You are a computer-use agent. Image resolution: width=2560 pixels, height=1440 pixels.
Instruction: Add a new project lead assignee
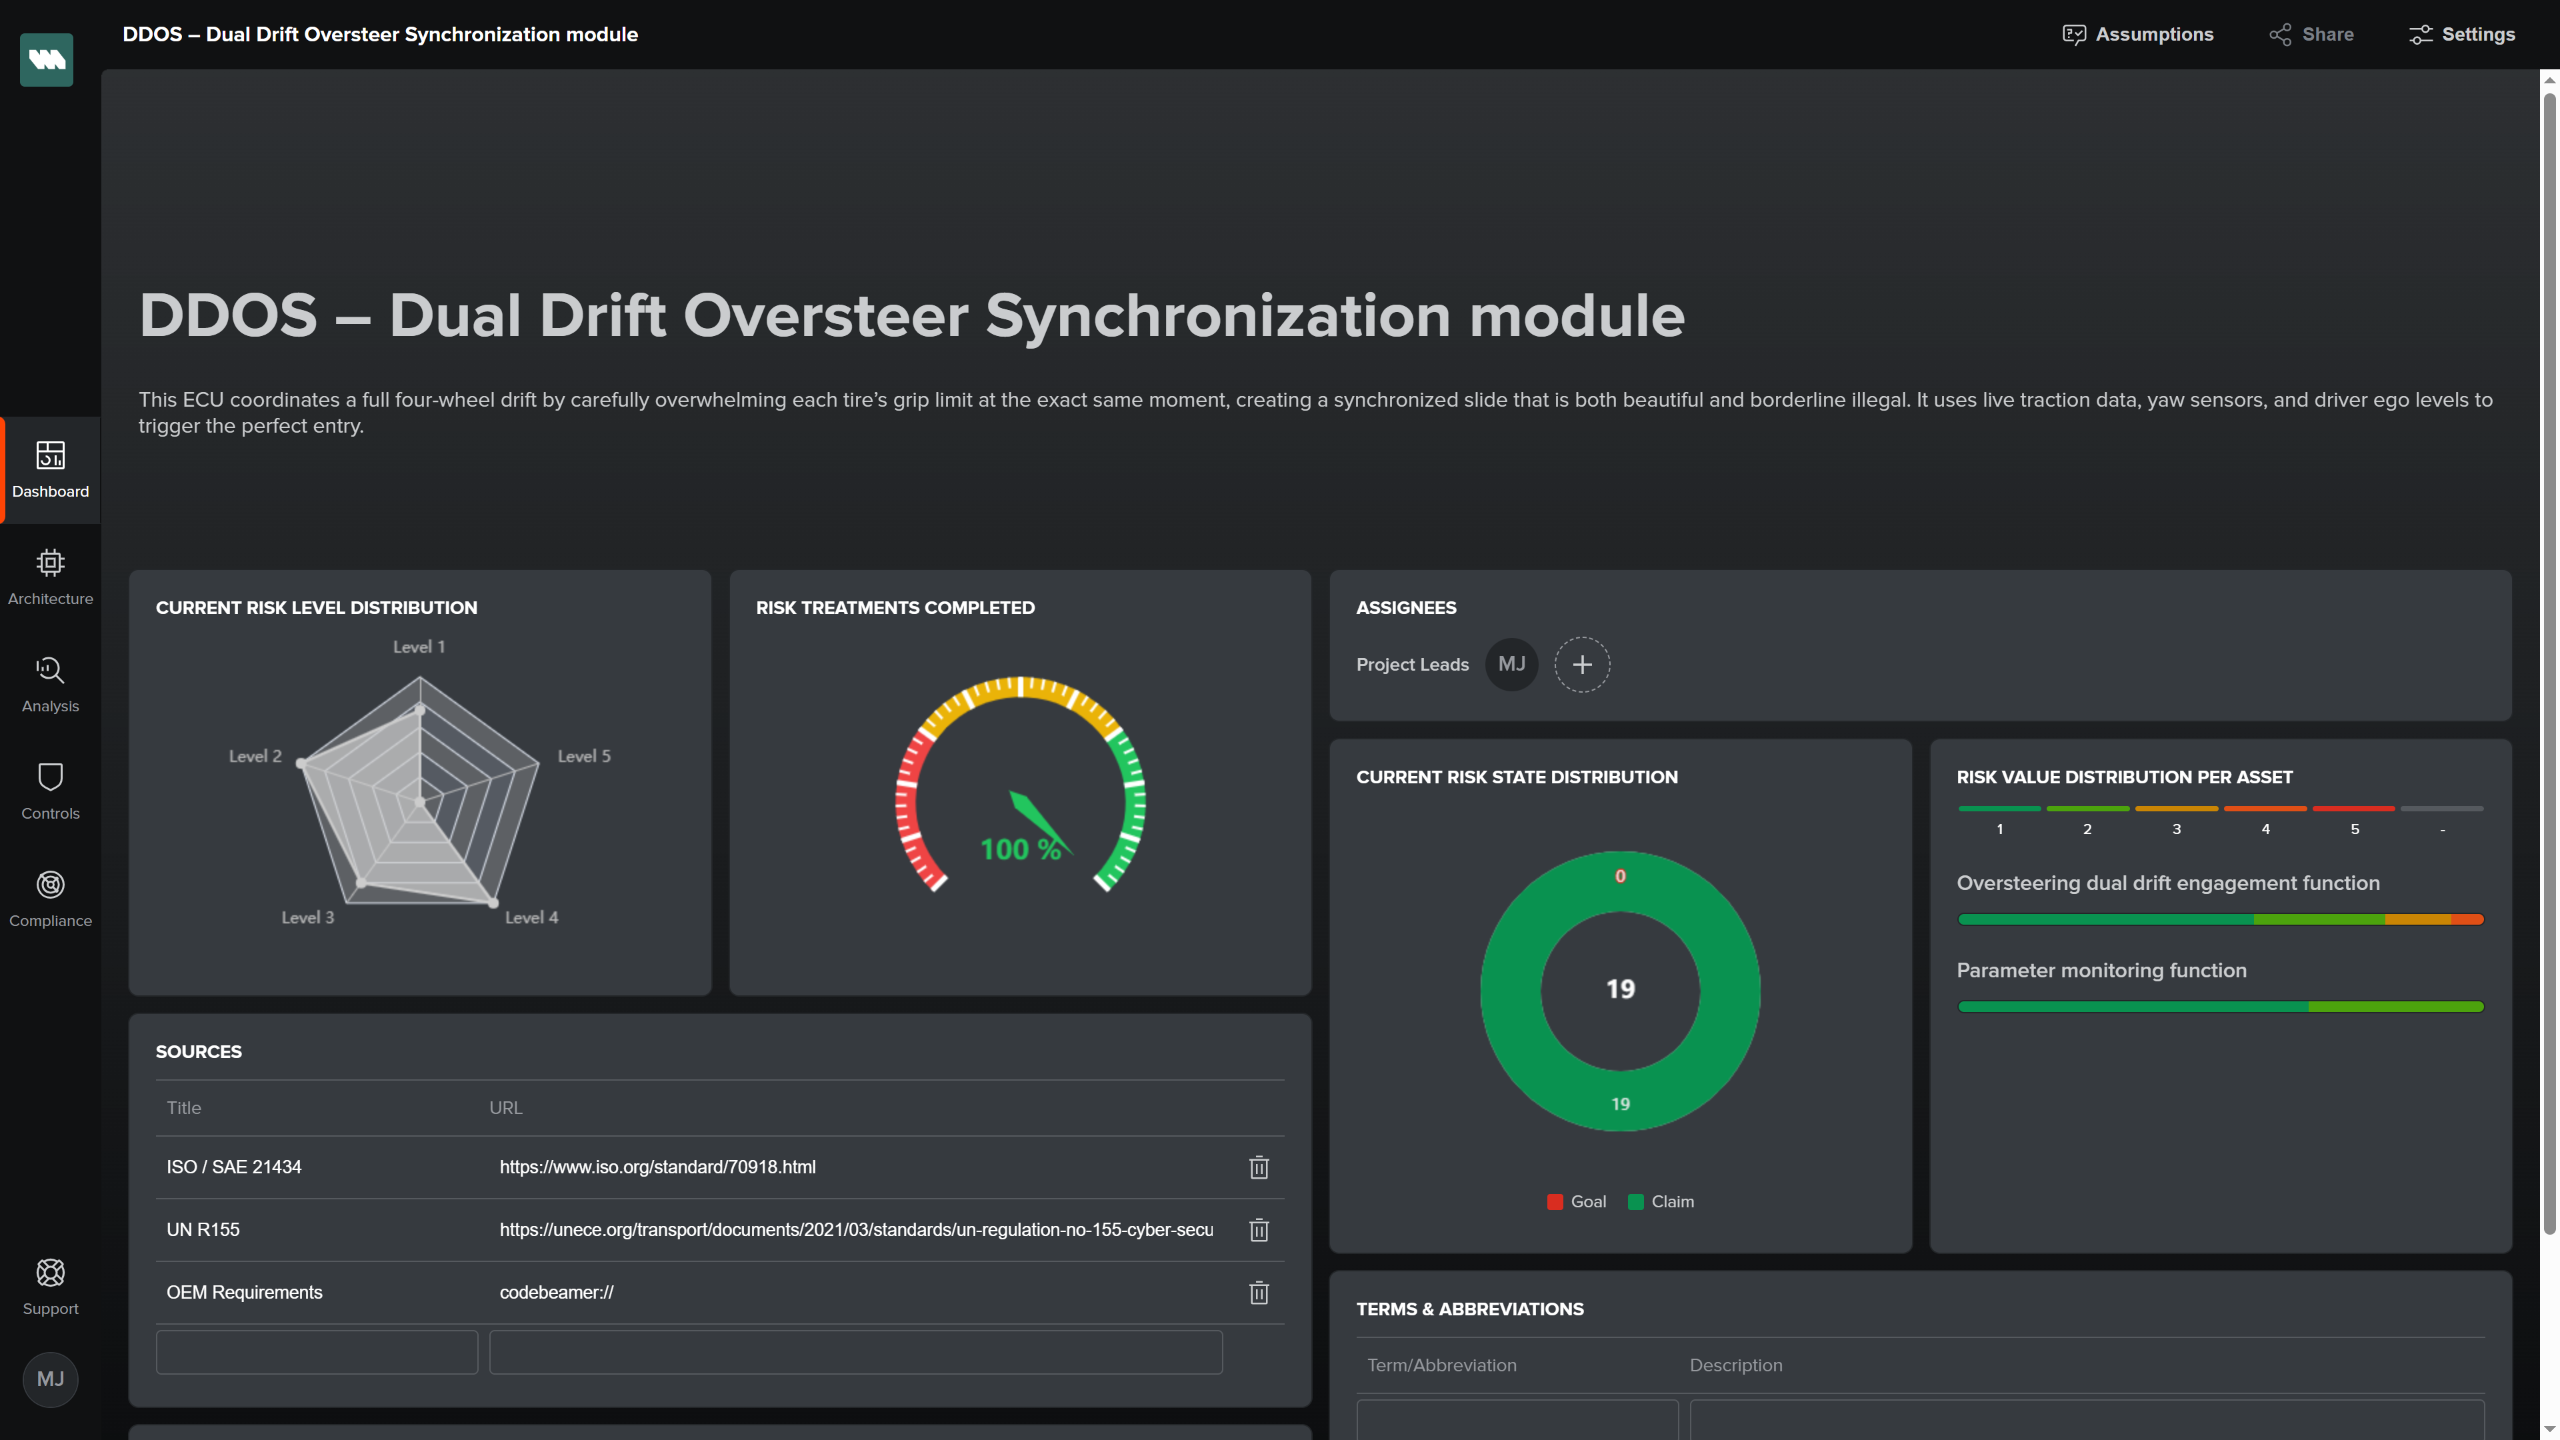coord(1582,665)
